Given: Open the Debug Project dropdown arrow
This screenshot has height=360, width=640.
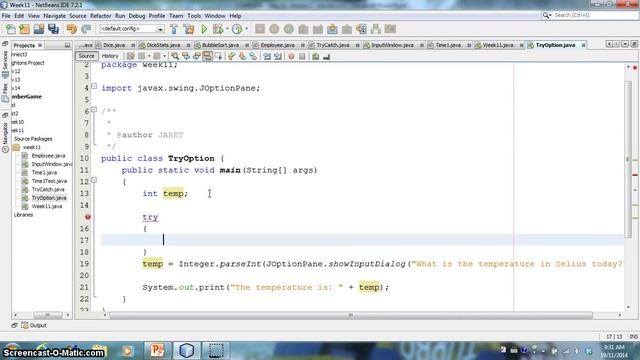Looking at the screenshot, I should click(x=227, y=29).
